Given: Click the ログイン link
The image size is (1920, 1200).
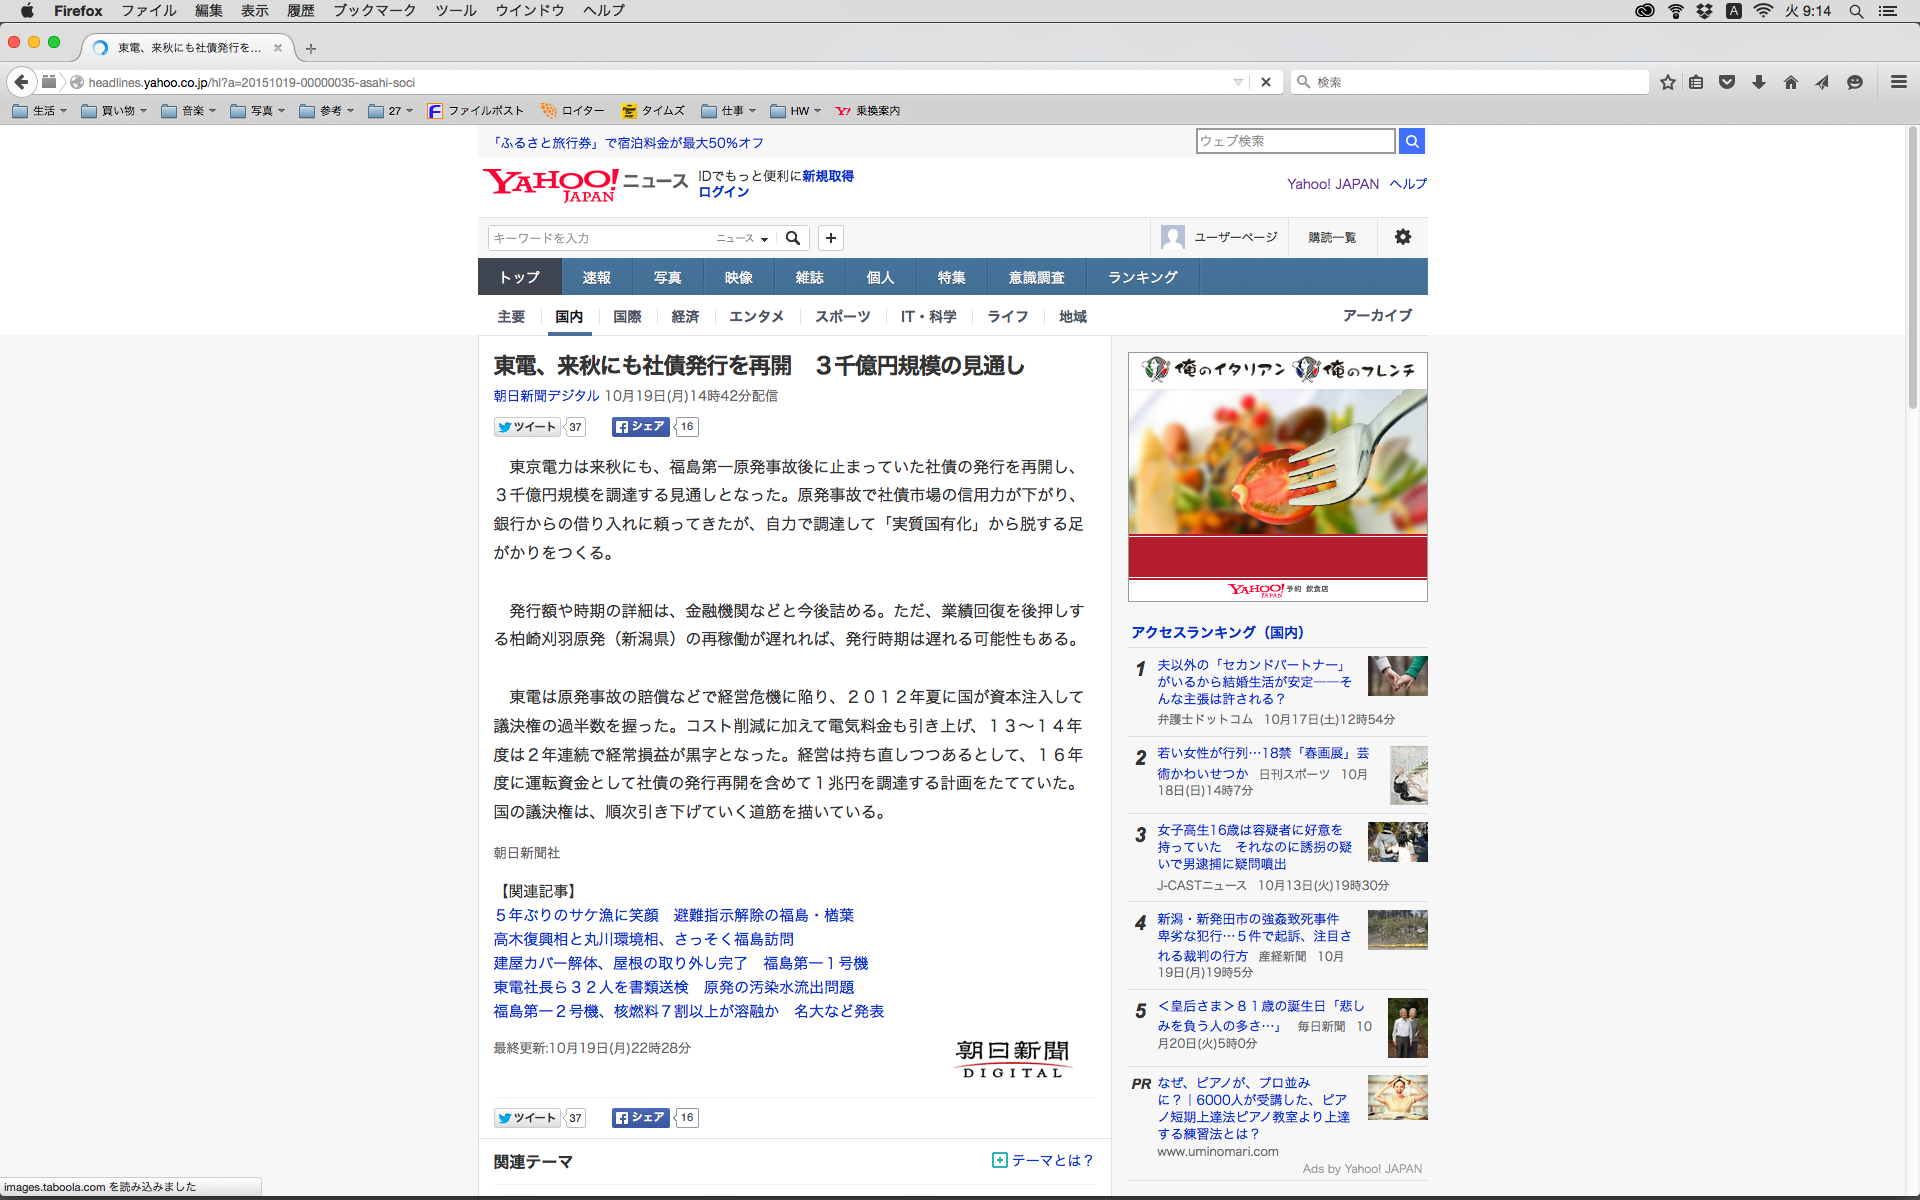Looking at the screenshot, I should 723,192.
